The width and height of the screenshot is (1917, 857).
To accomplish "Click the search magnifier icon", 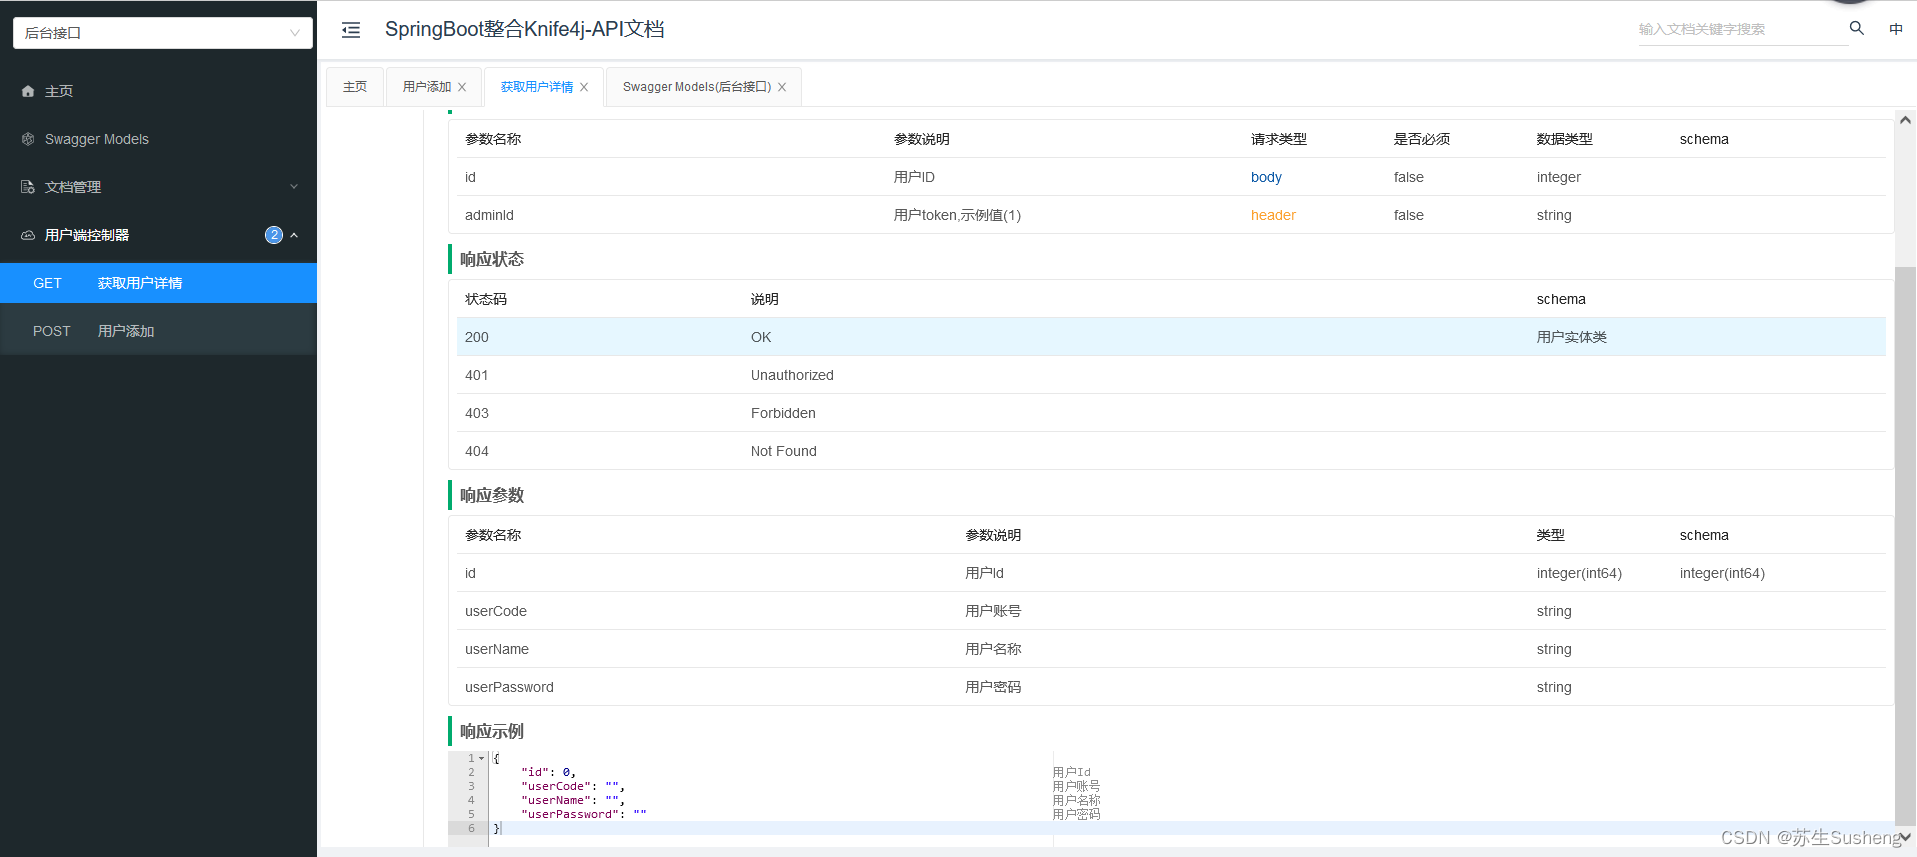I will 1857,28.
